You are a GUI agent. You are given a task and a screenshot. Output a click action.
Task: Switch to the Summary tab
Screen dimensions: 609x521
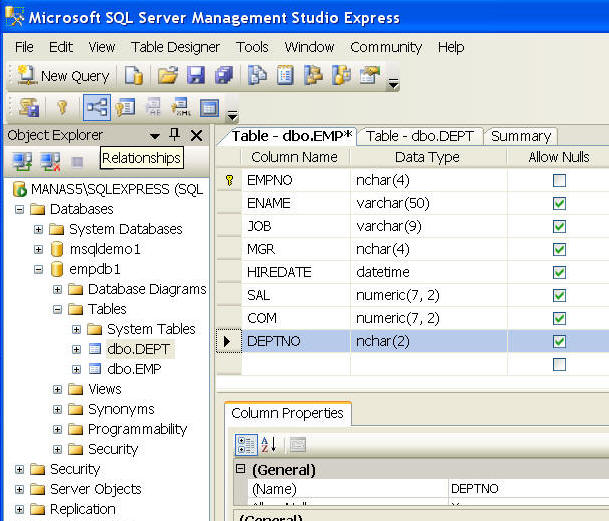521,136
